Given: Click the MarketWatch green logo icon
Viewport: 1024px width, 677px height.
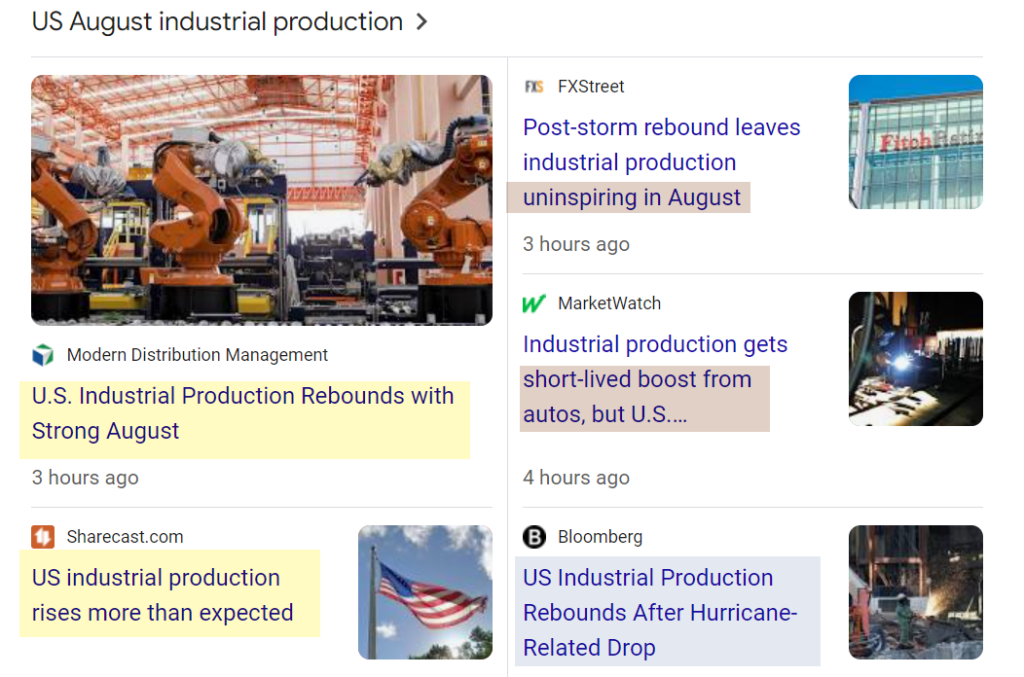Looking at the screenshot, I should point(534,304).
